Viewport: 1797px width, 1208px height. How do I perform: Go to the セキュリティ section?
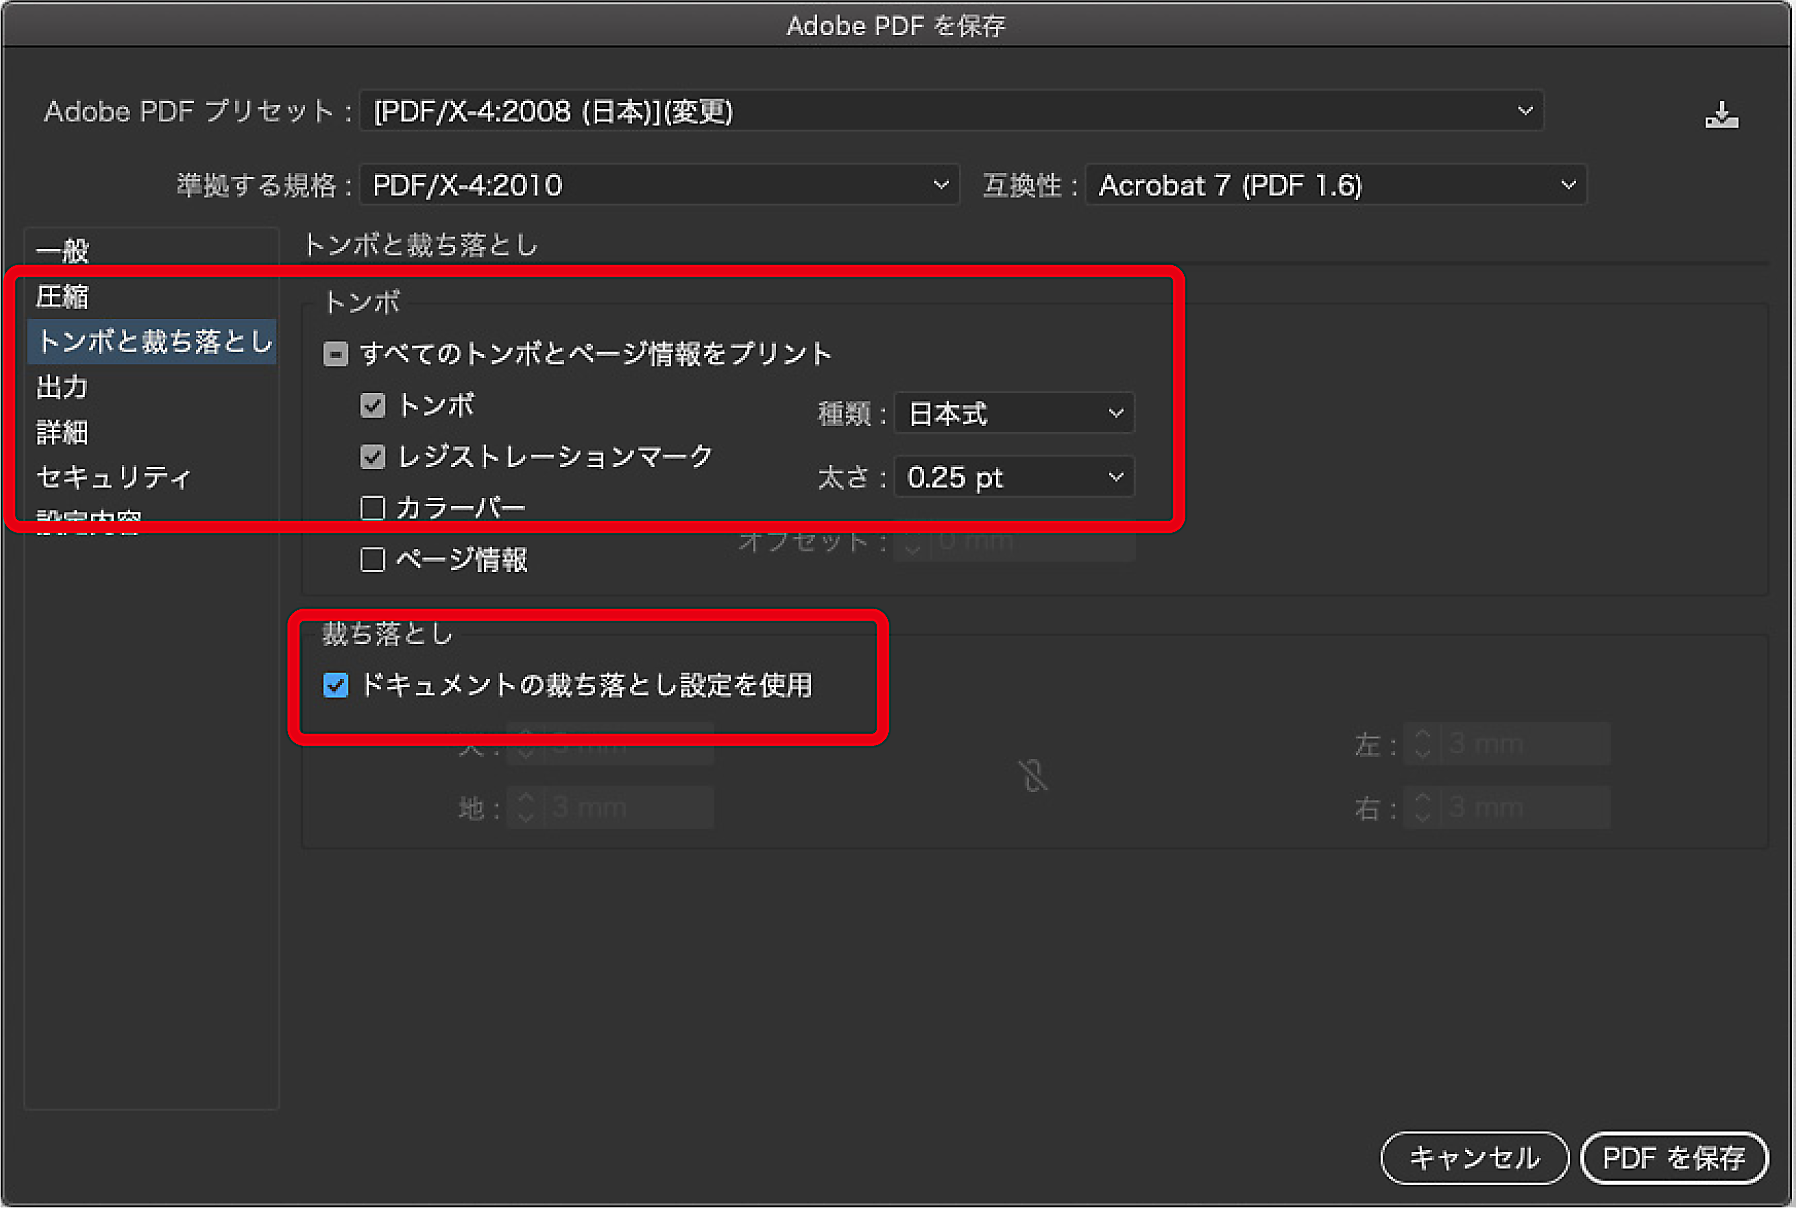pos(113,477)
